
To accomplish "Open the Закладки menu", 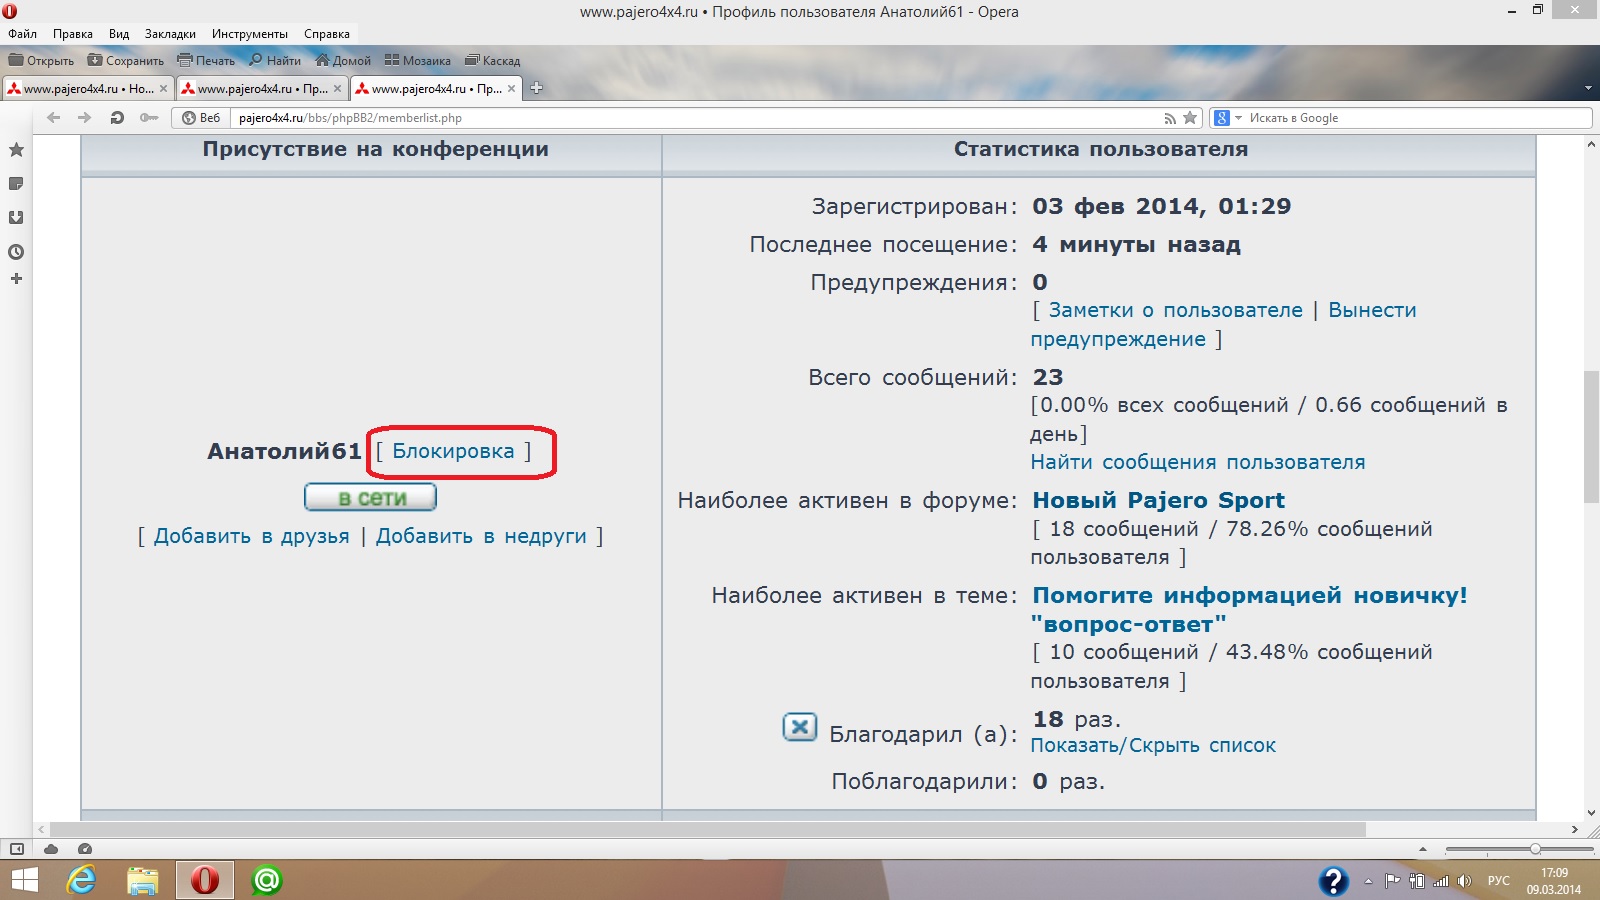I will point(170,34).
